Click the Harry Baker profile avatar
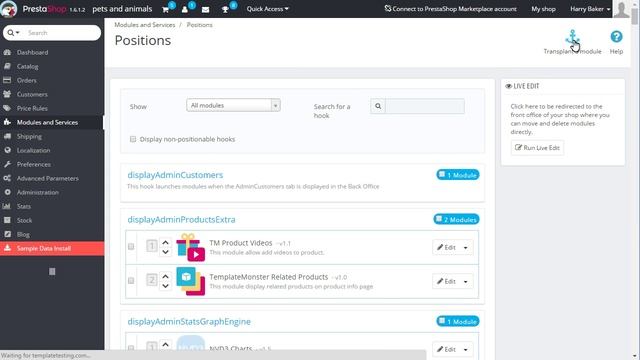640x360 pixels. point(621,9)
